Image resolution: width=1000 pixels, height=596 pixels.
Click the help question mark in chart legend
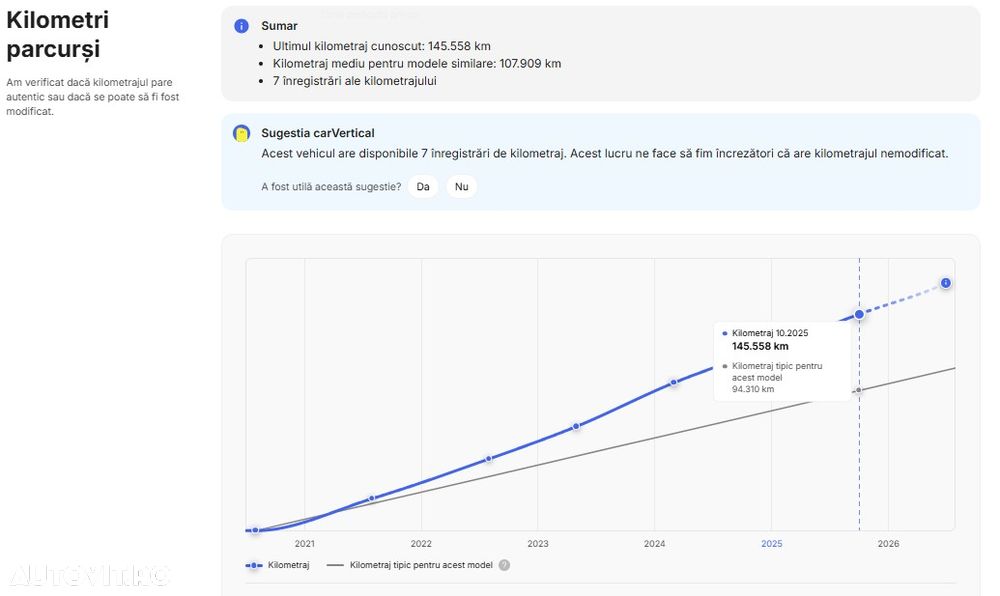(504, 565)
